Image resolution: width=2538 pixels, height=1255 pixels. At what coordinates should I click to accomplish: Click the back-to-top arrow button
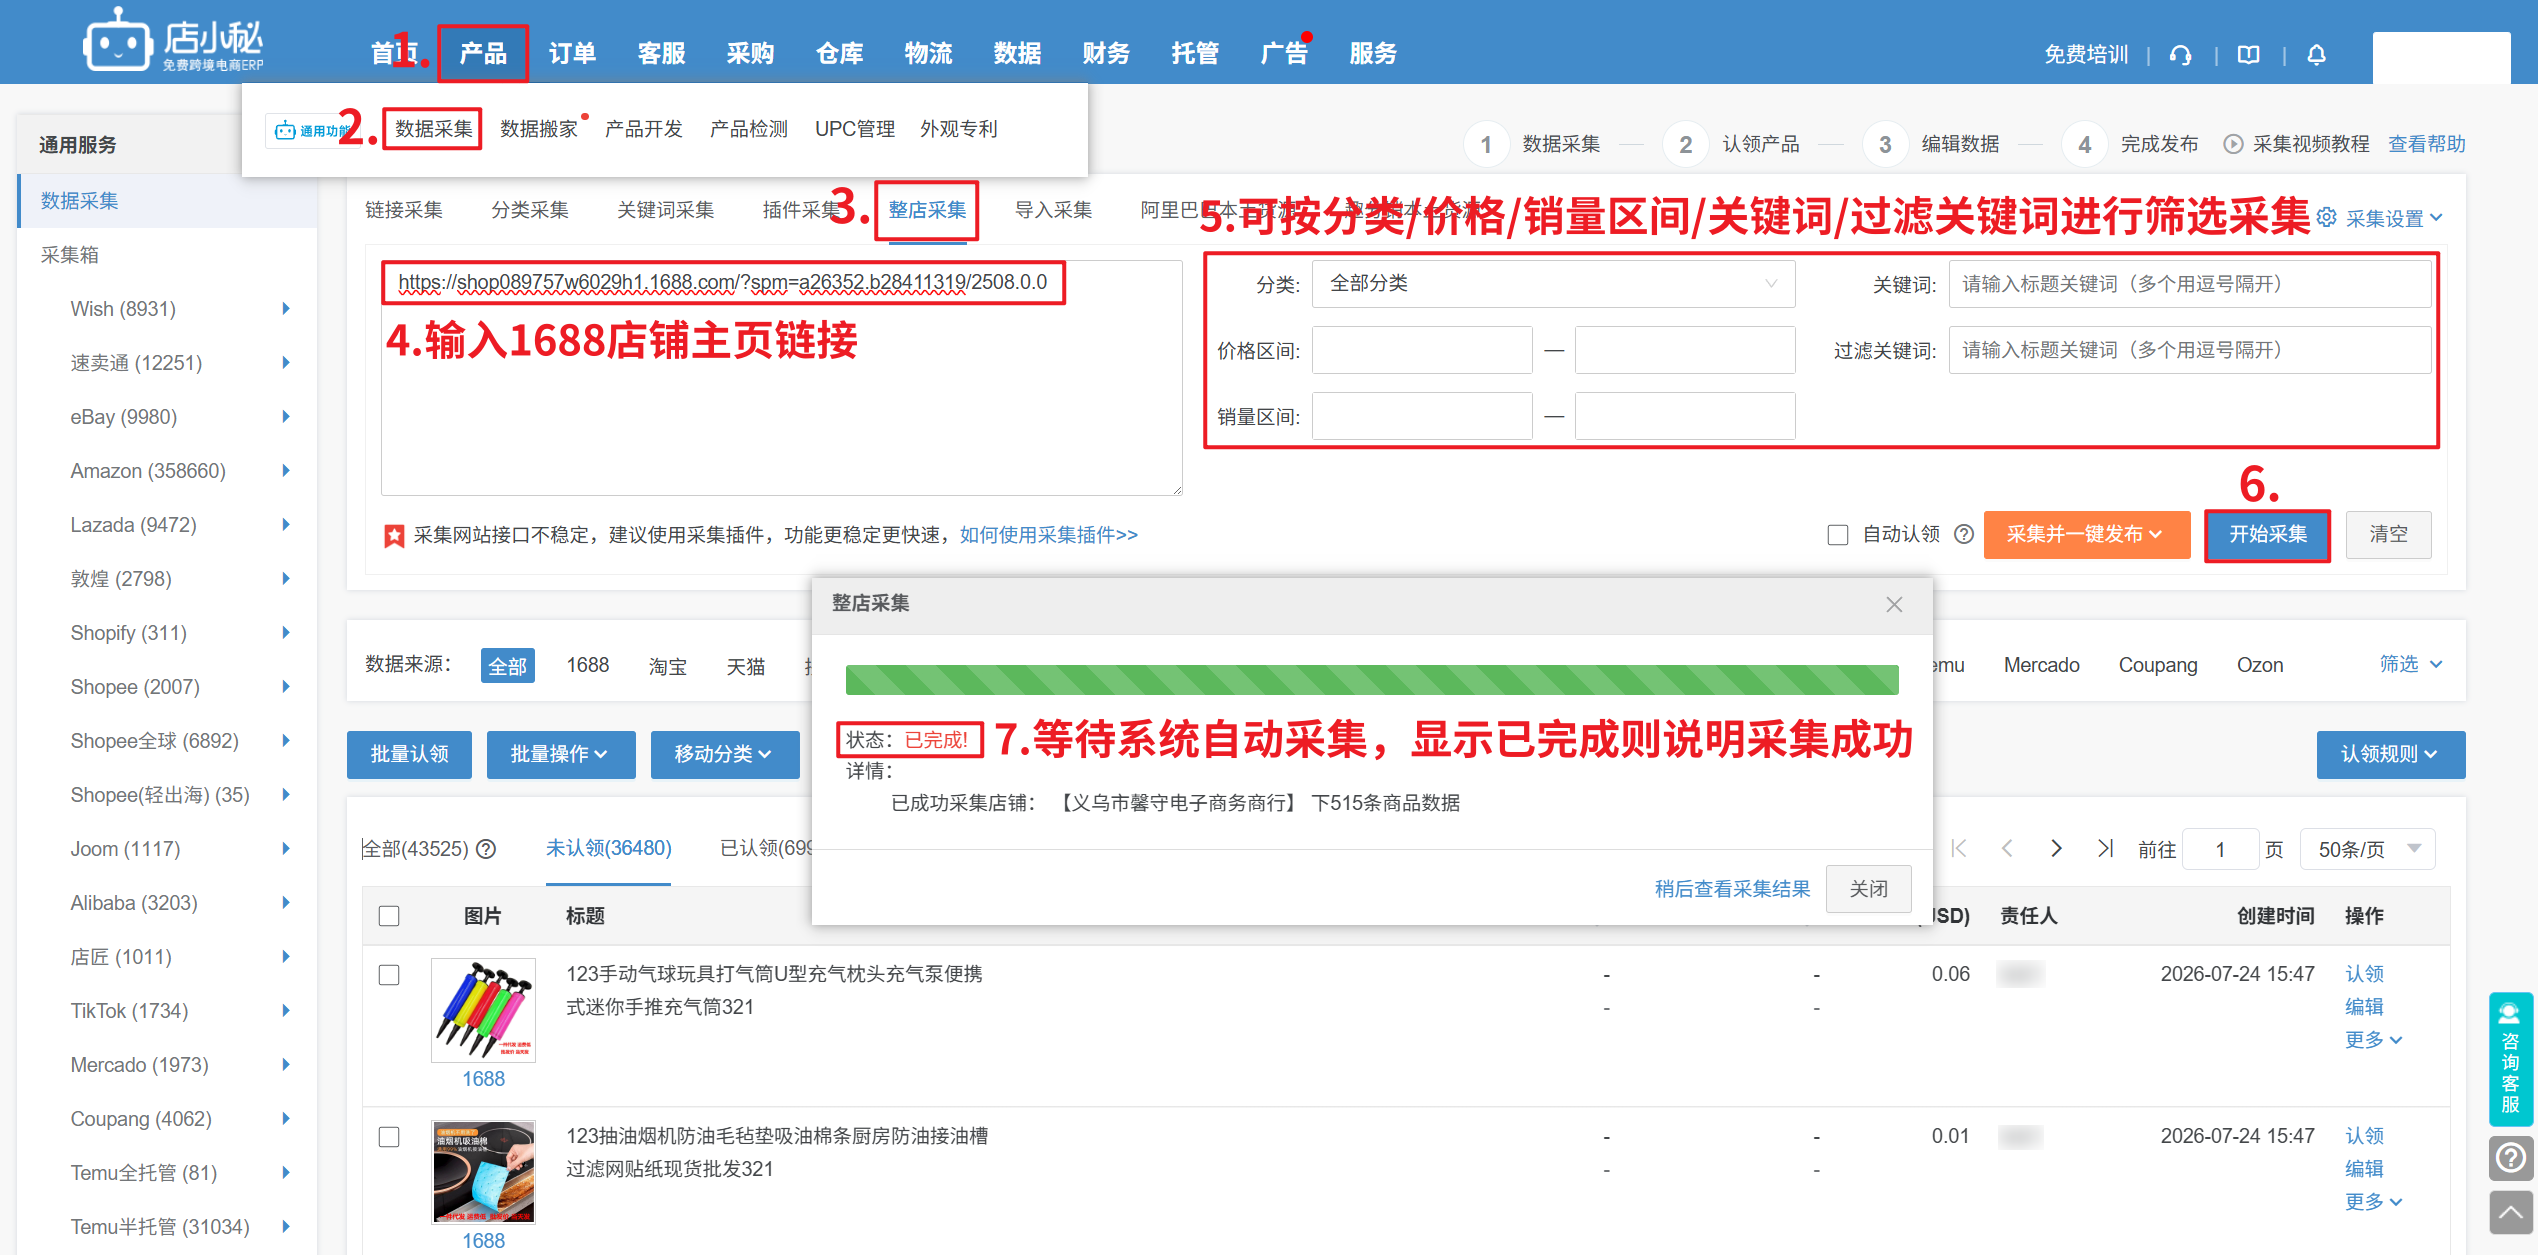[x=2510, y=1213]
